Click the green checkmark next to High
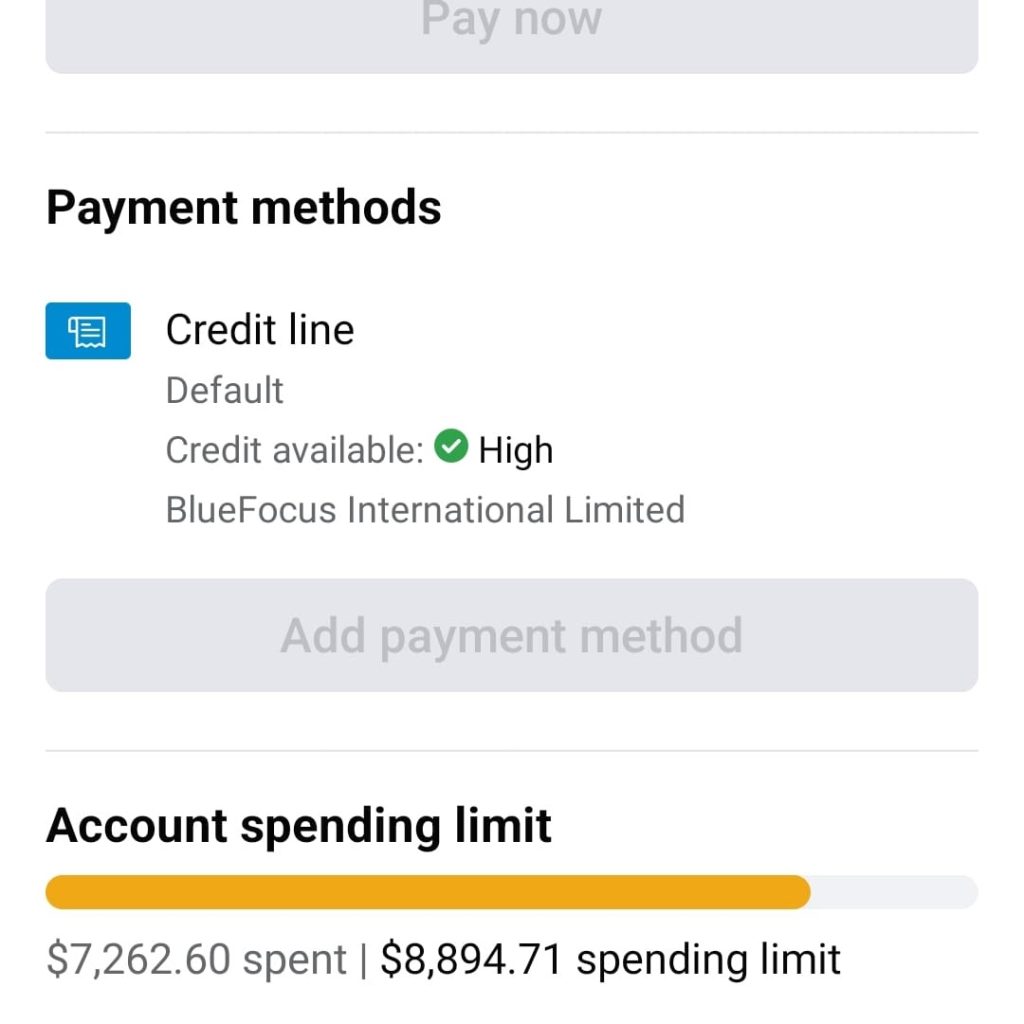1024x1024 pixels. click(453, 447)
